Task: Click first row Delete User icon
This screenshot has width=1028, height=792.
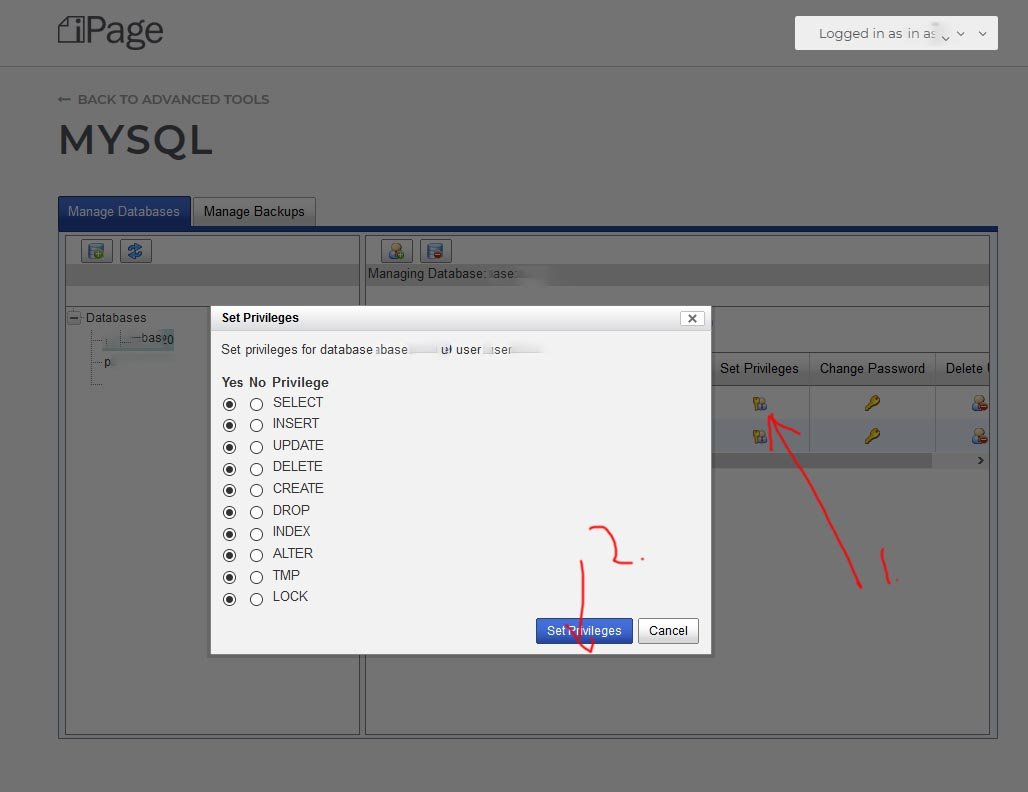Action: 979,403
